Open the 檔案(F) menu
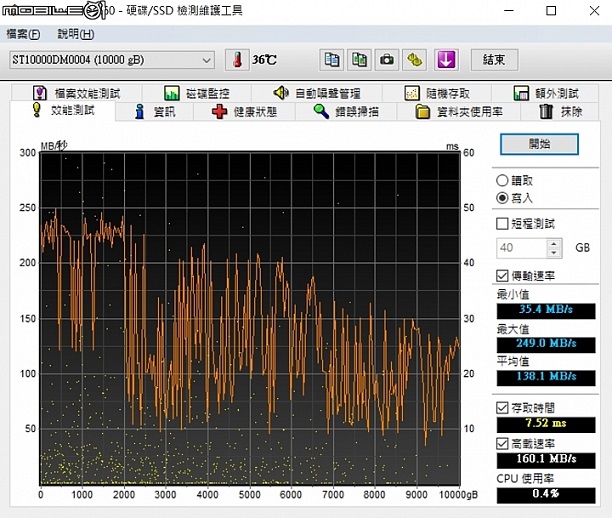 (x=23, y=34)
